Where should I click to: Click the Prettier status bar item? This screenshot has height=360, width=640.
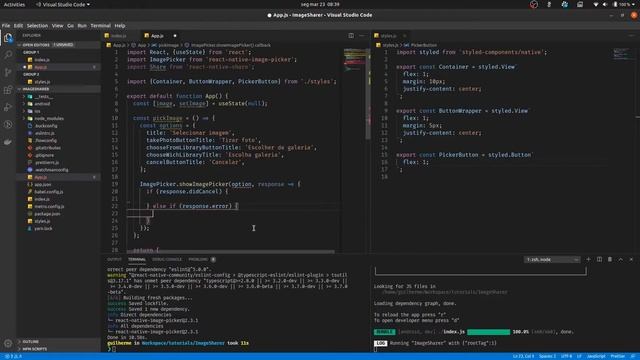[x=618, y=356]
